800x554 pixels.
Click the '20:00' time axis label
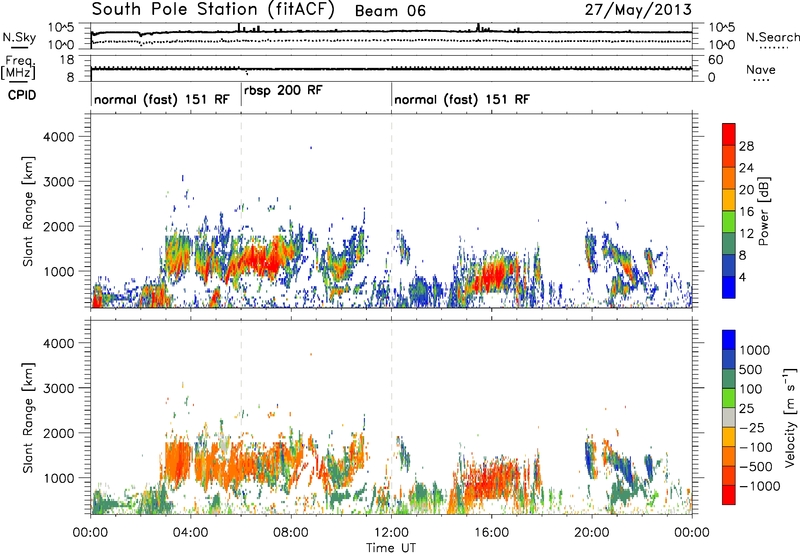pyautogui.click(x=591, y=533)
